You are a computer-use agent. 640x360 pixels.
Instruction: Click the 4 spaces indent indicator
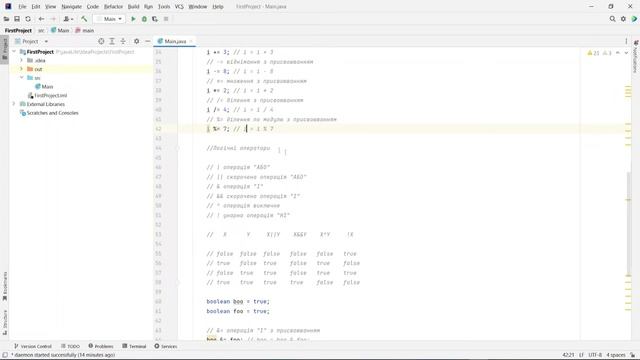coord(616,355)
